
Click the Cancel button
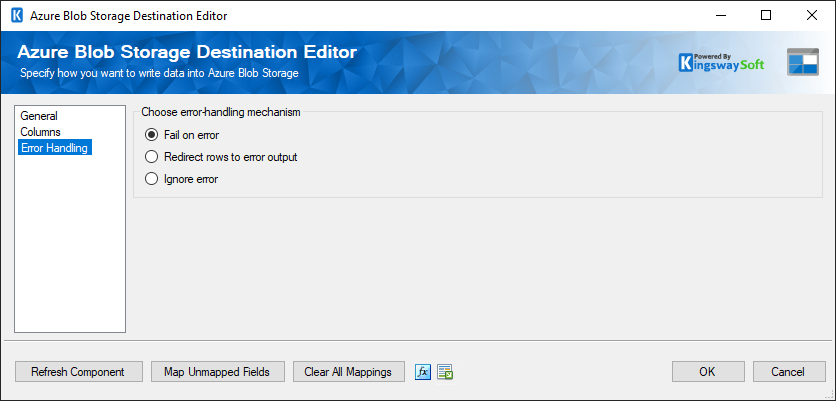tap(789, 372)
